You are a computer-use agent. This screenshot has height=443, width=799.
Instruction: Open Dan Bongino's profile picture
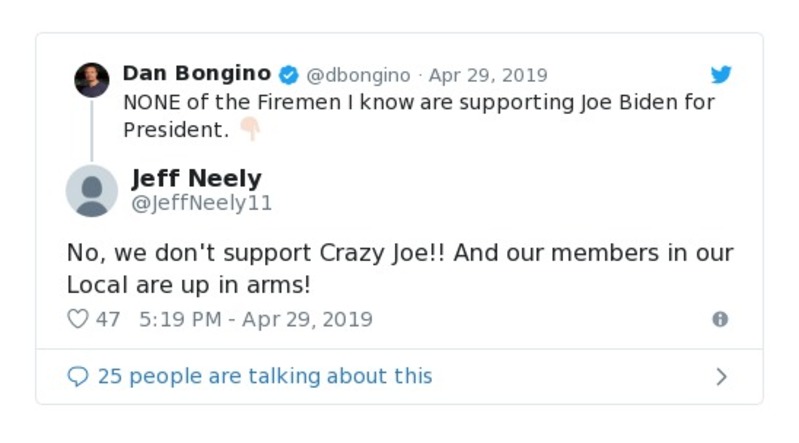pyautogui.click(x=92, y=80)
